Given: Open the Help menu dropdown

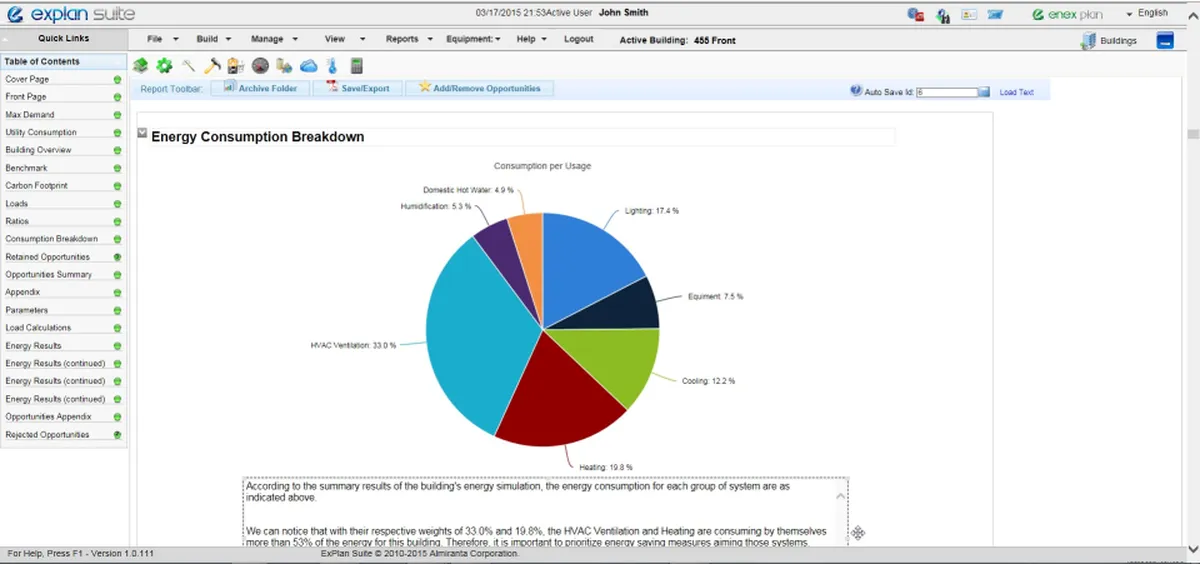Looking at the screenshot, I should (531, 39).
